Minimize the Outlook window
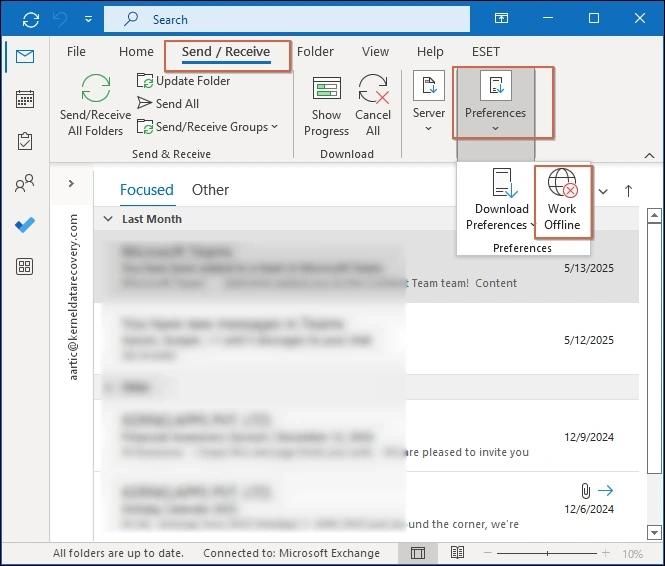This screenshot has width=665, height=566. [548, 18]
